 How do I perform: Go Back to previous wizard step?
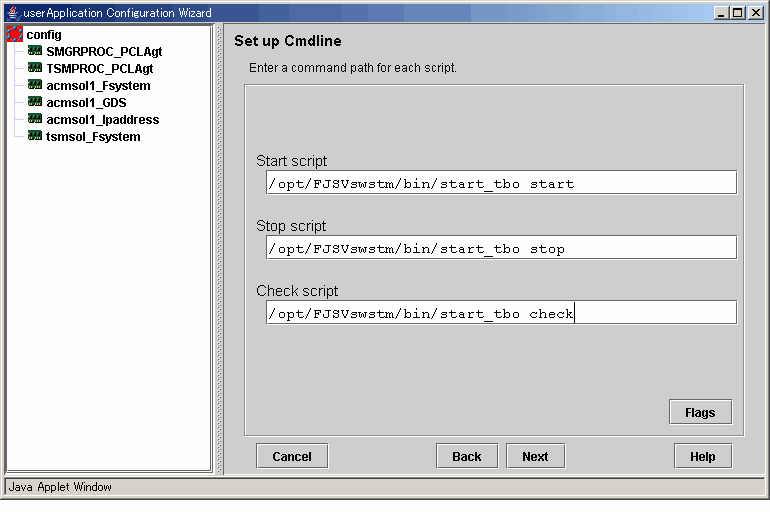(x=467, y=457)
